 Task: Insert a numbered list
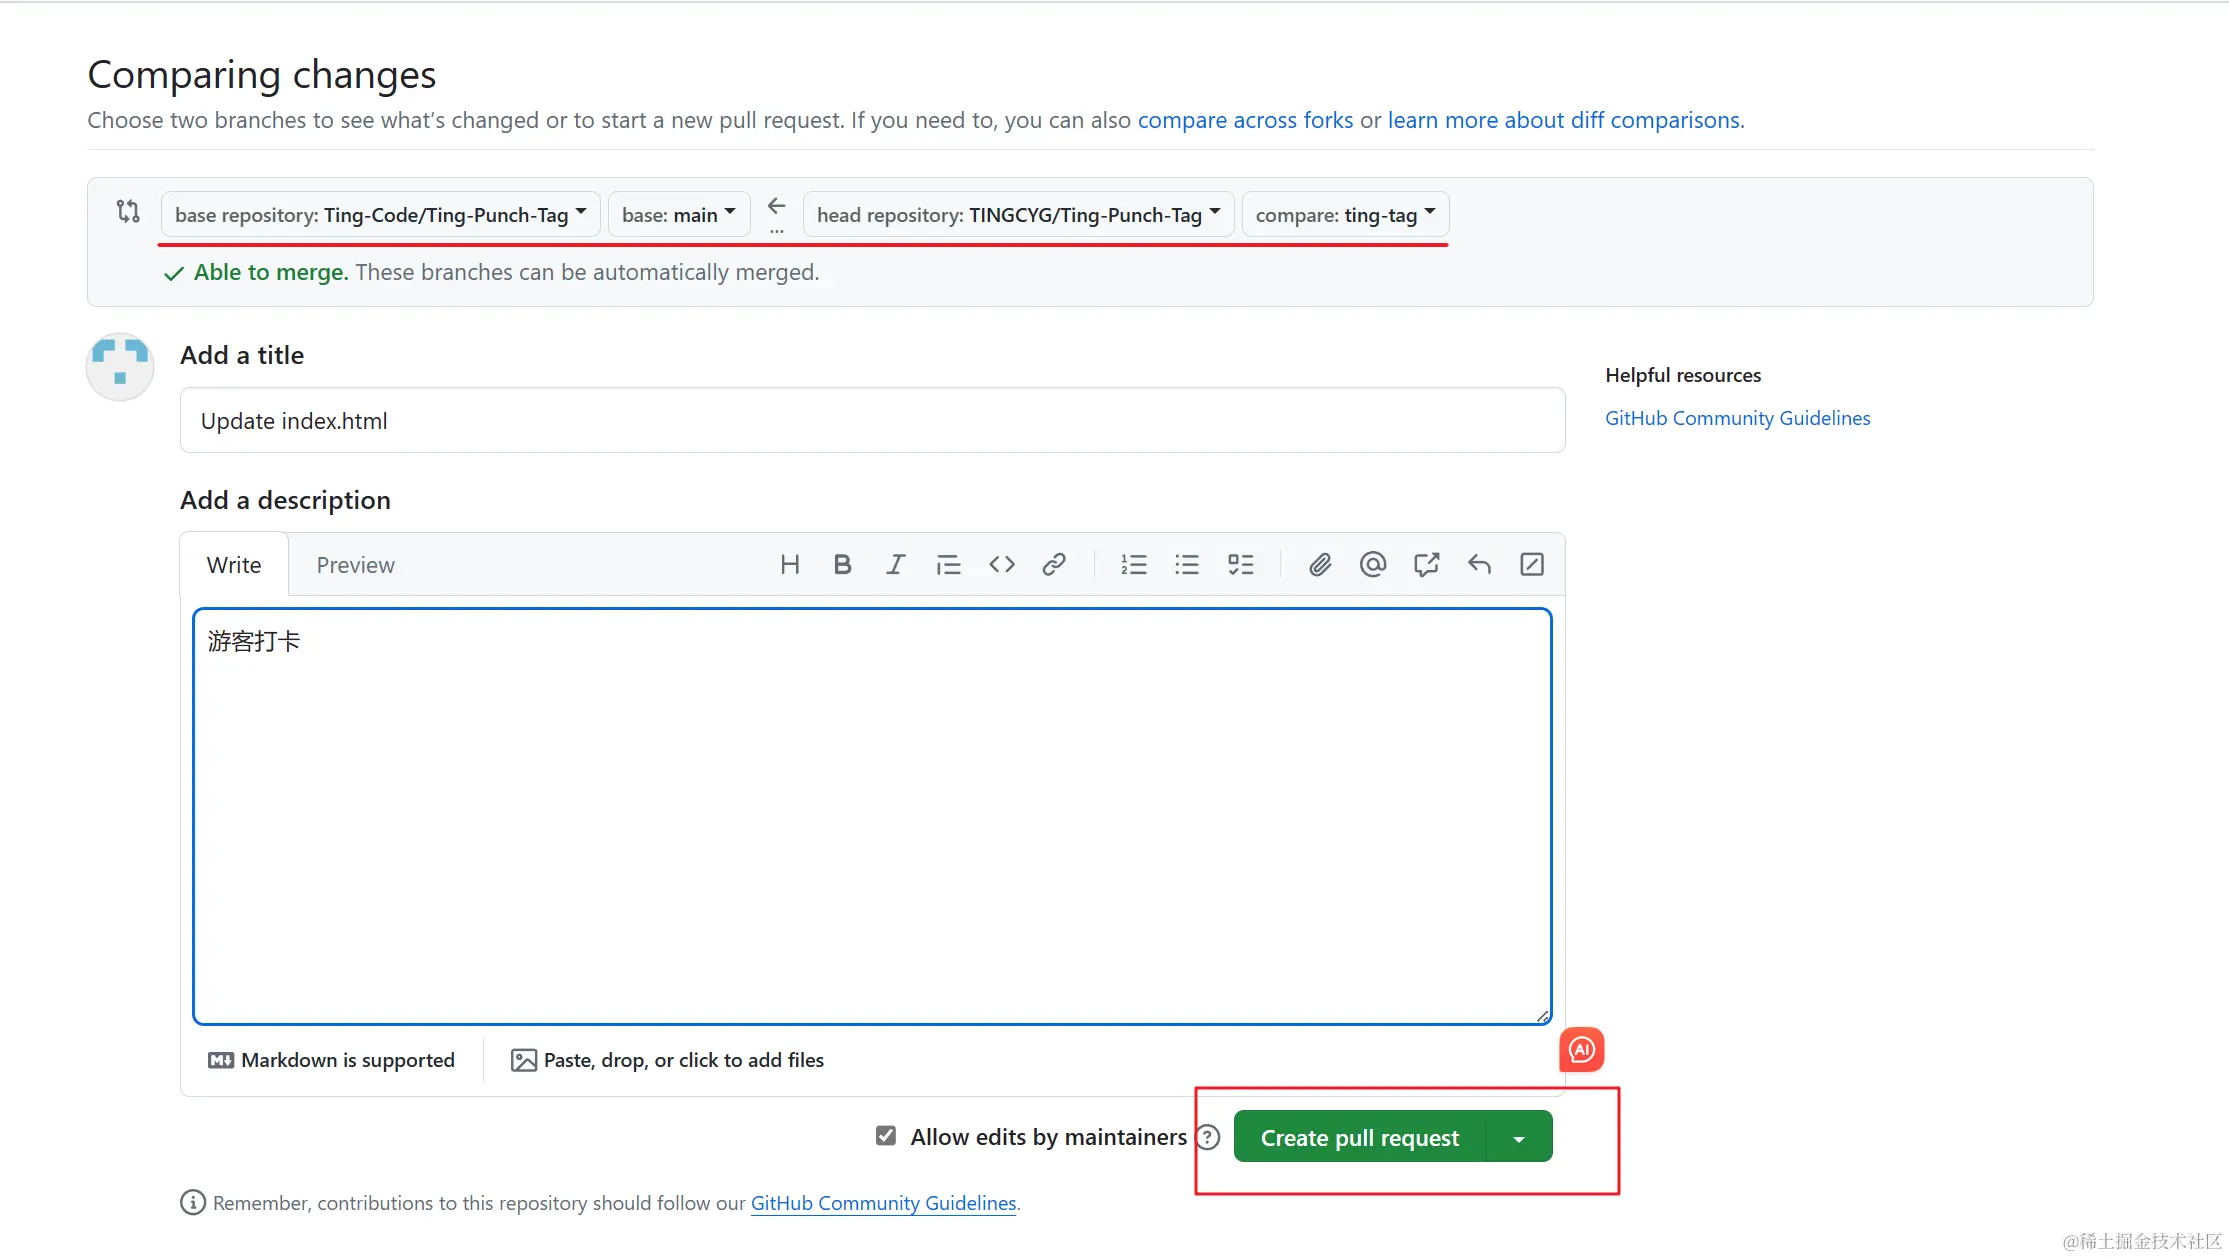point(1133,565)
